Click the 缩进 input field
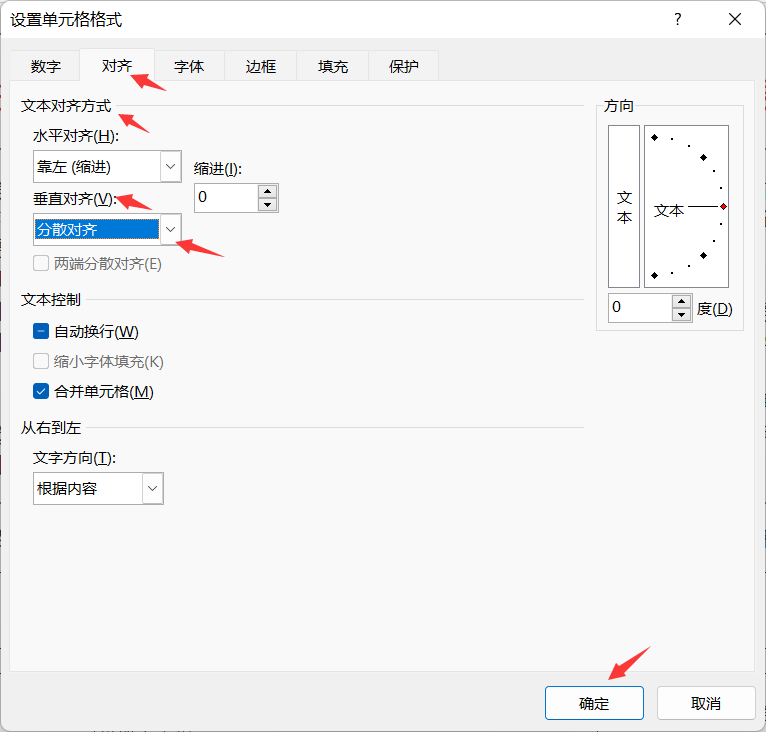Screen dimensions: 766x732 click(x=226, y=198)
